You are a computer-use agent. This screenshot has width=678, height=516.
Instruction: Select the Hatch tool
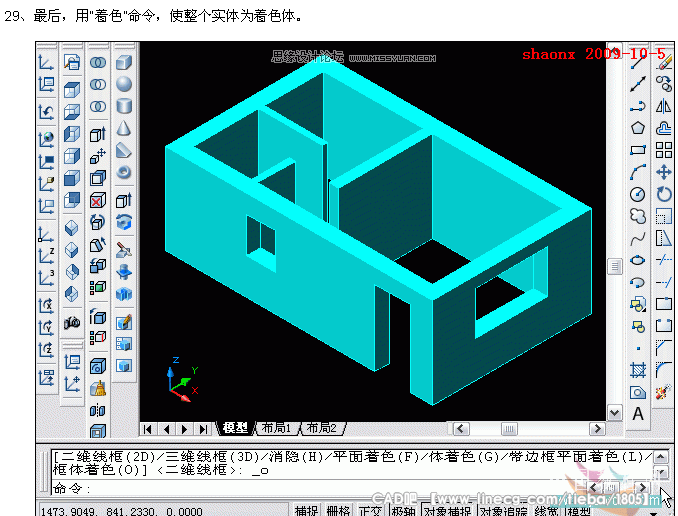tap(638, 370)
